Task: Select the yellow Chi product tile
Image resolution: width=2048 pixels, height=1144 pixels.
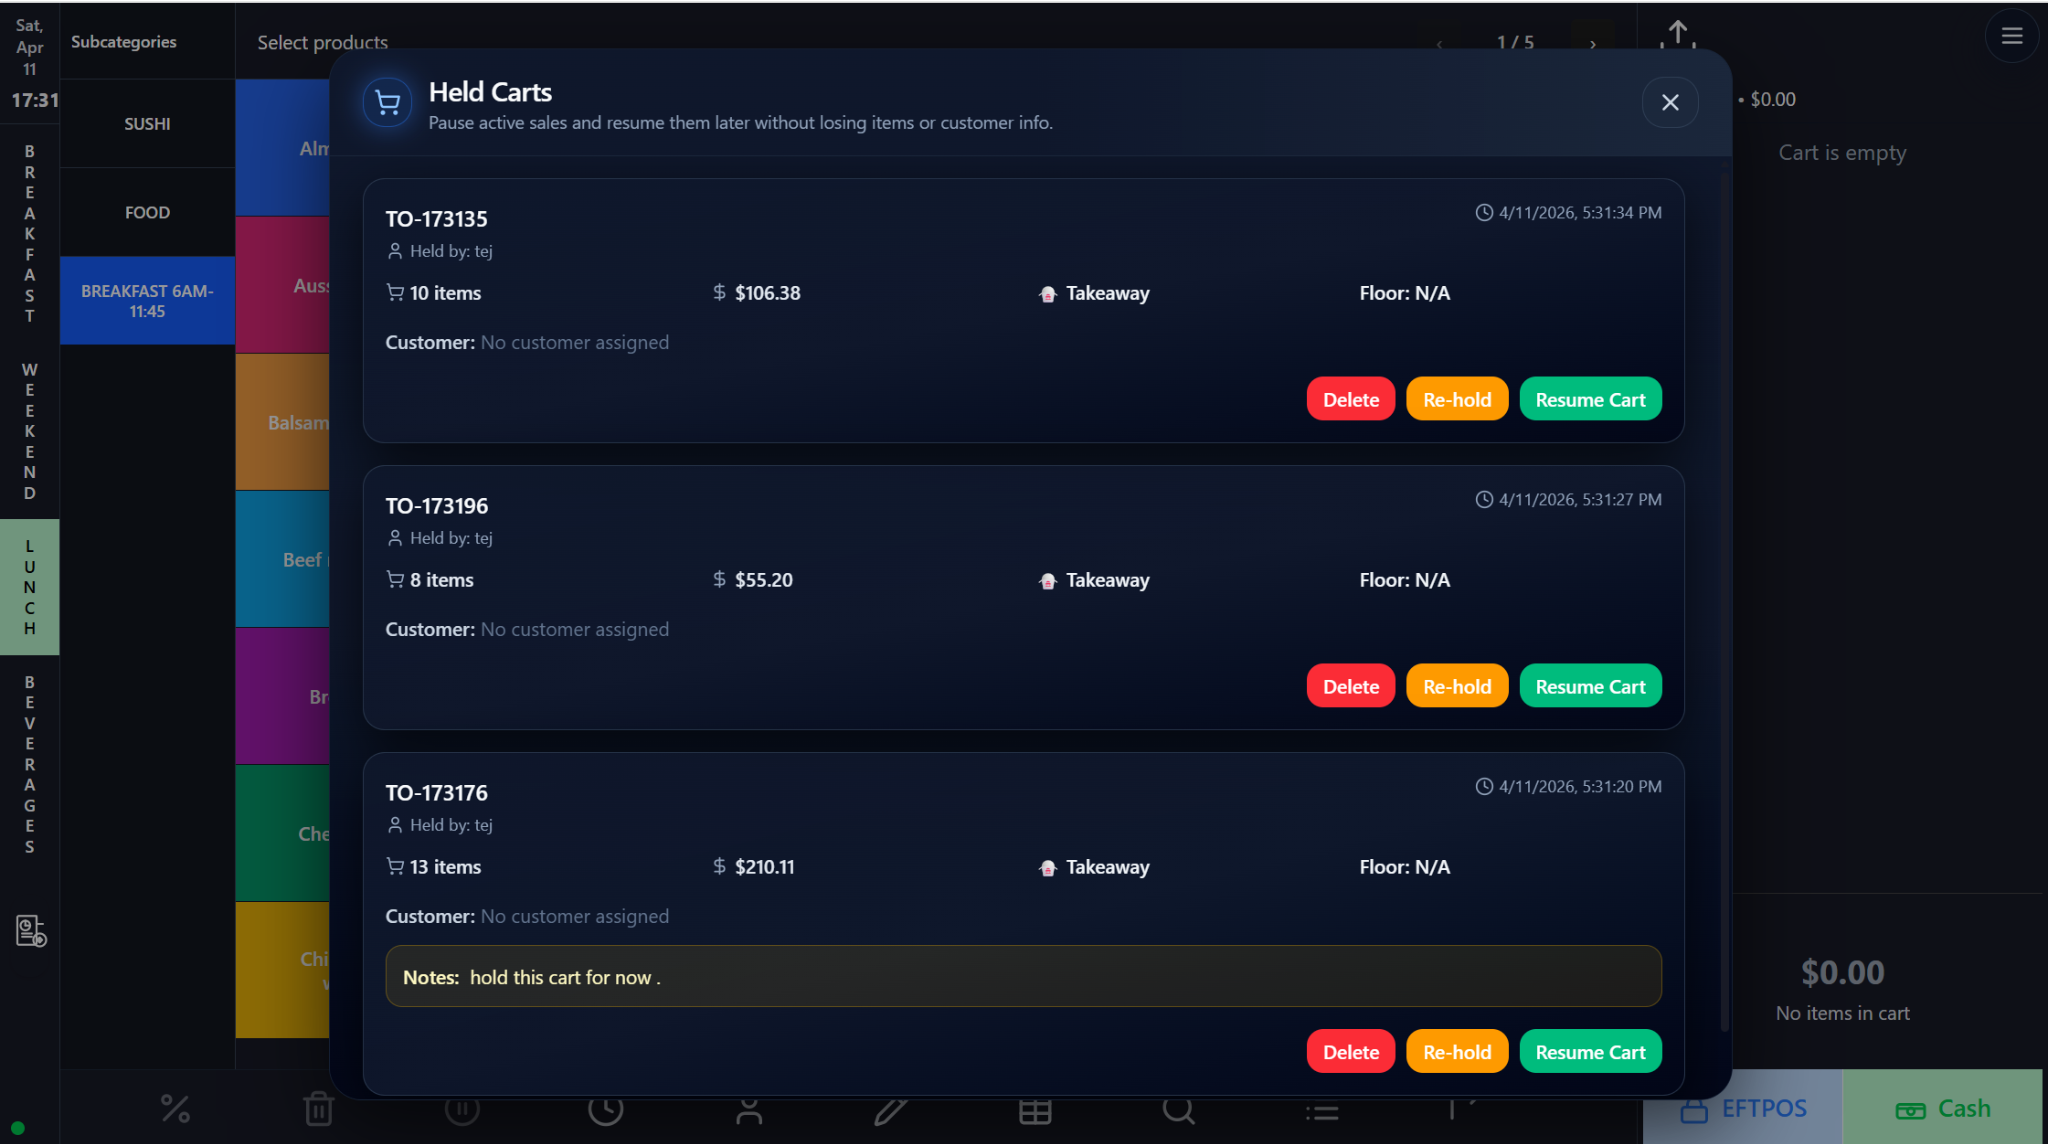Action: click(x=283, y=970)
